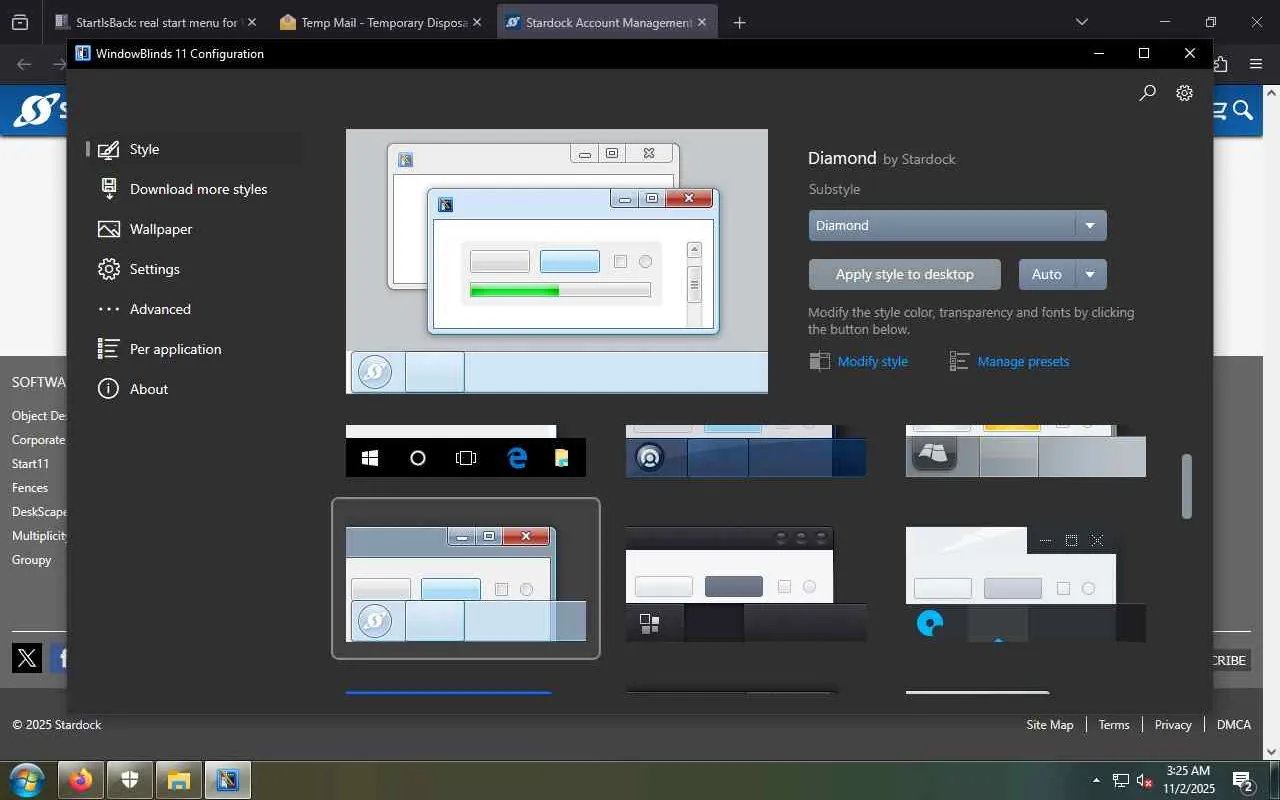The image size is (1280, 800).
Task: Click the search magnifier icon in WindowBlinds
Action: [1147, 93]
